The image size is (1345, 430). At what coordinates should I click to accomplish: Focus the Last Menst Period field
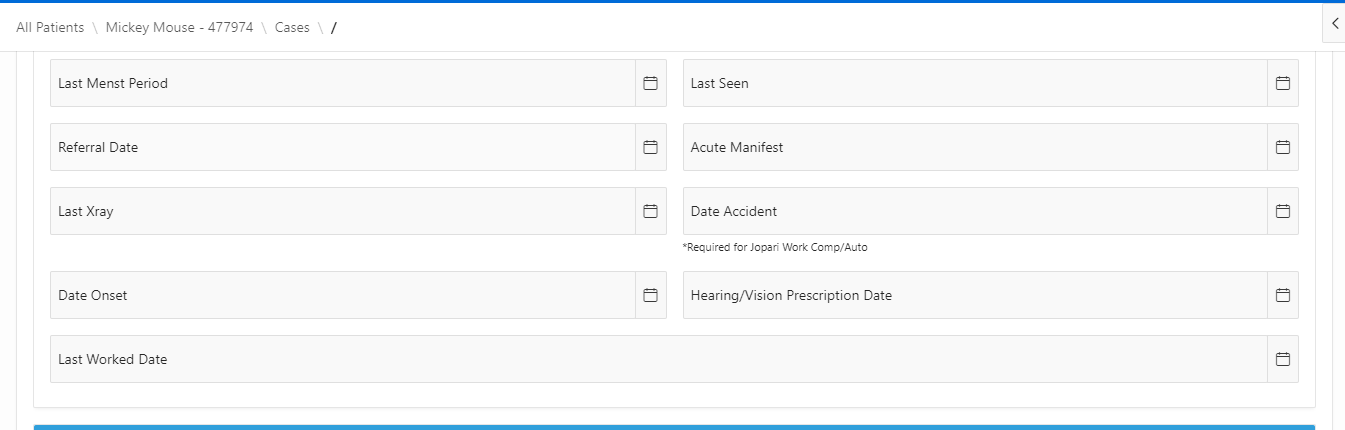[x=342, y=83]
